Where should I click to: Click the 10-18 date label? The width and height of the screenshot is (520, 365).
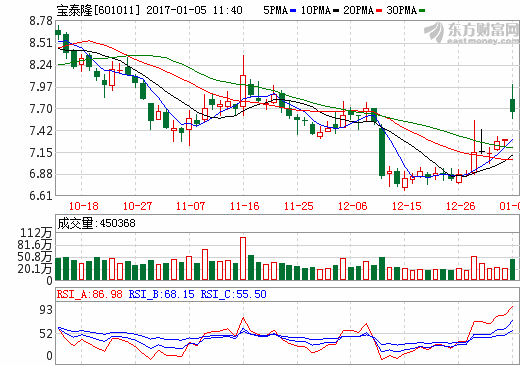click(x=83, y=206)
